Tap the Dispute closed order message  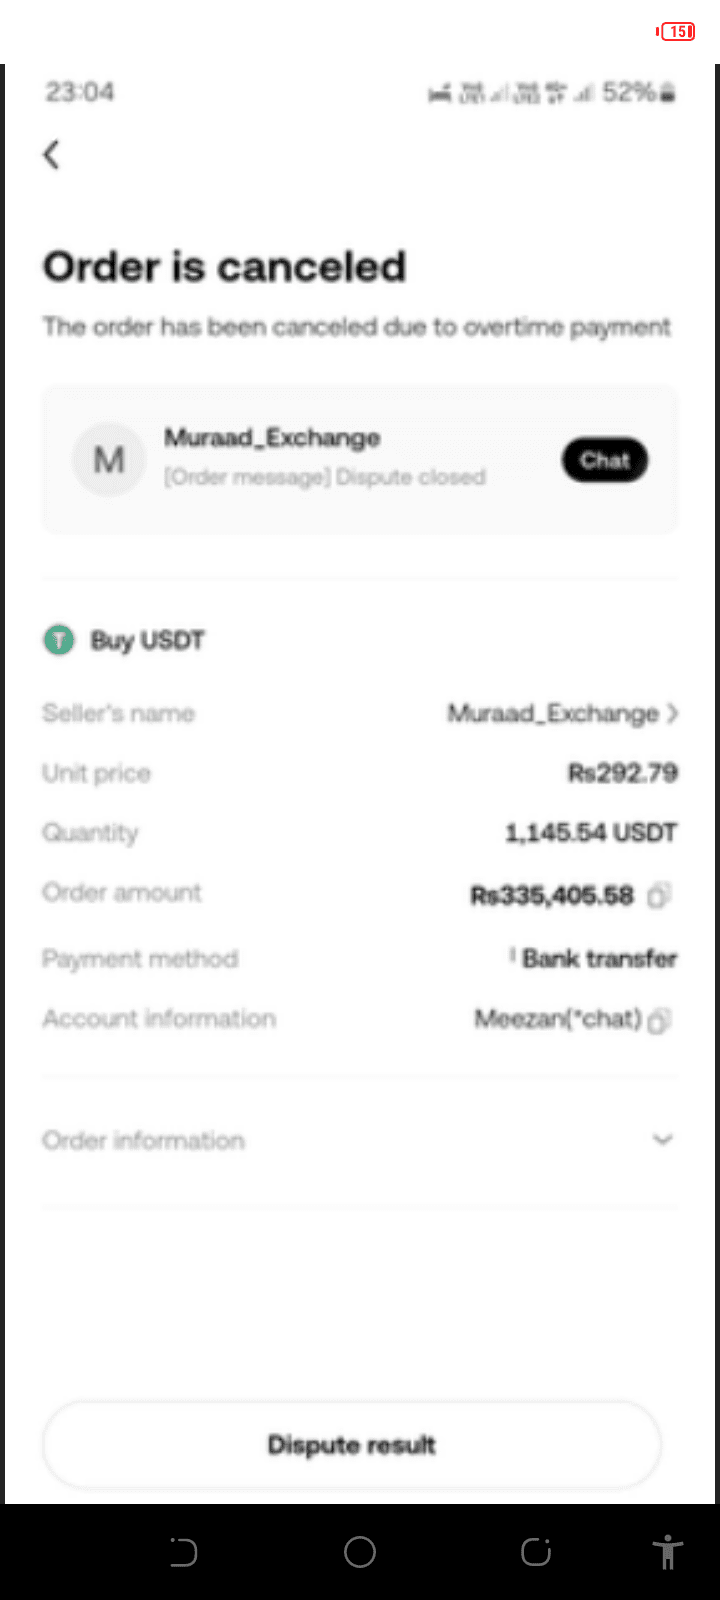325,477
